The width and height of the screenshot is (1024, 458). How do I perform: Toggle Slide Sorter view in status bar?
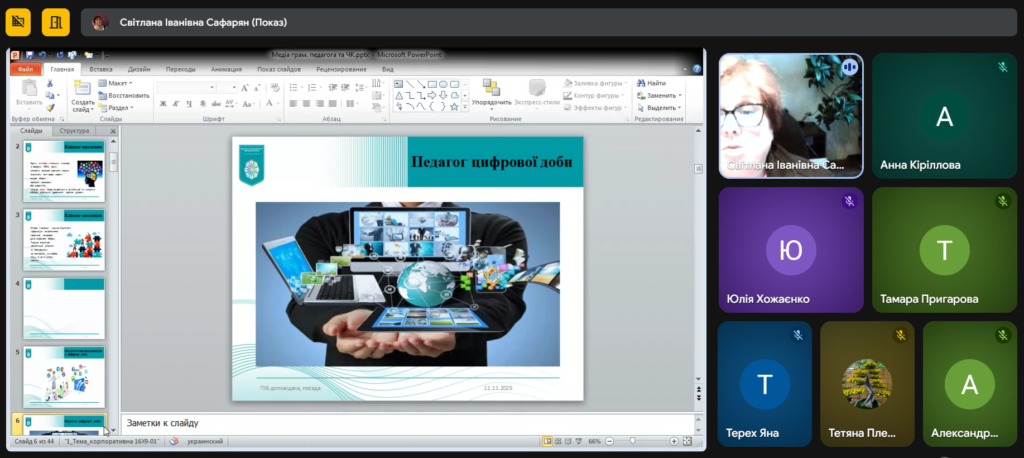(558, 441)
